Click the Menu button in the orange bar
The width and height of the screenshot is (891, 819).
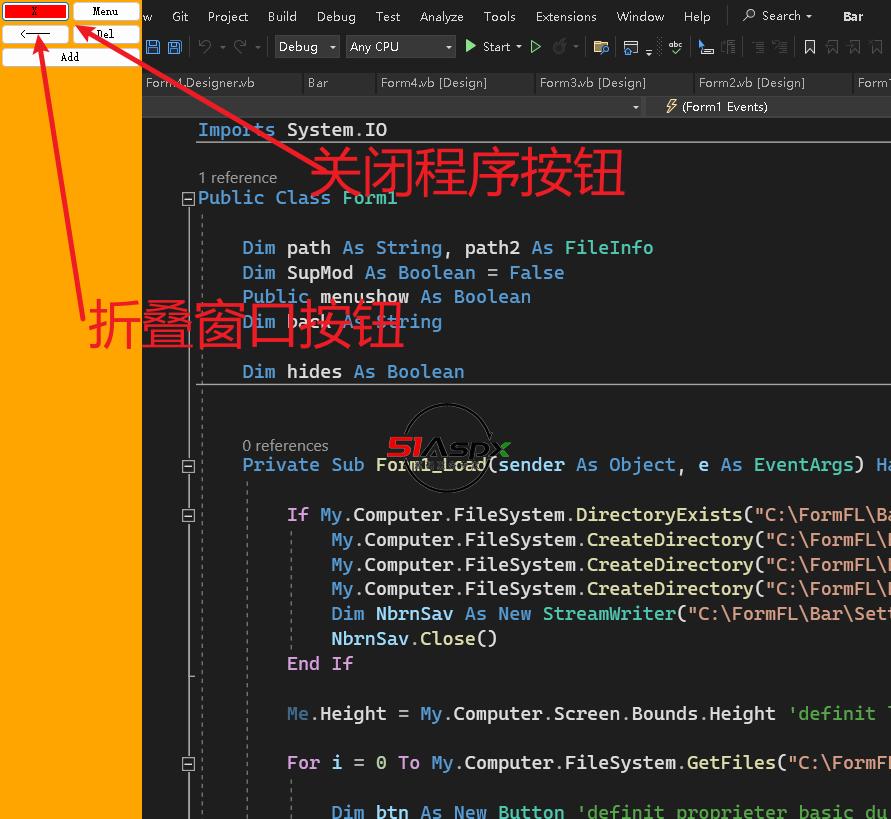coord(106,11)
